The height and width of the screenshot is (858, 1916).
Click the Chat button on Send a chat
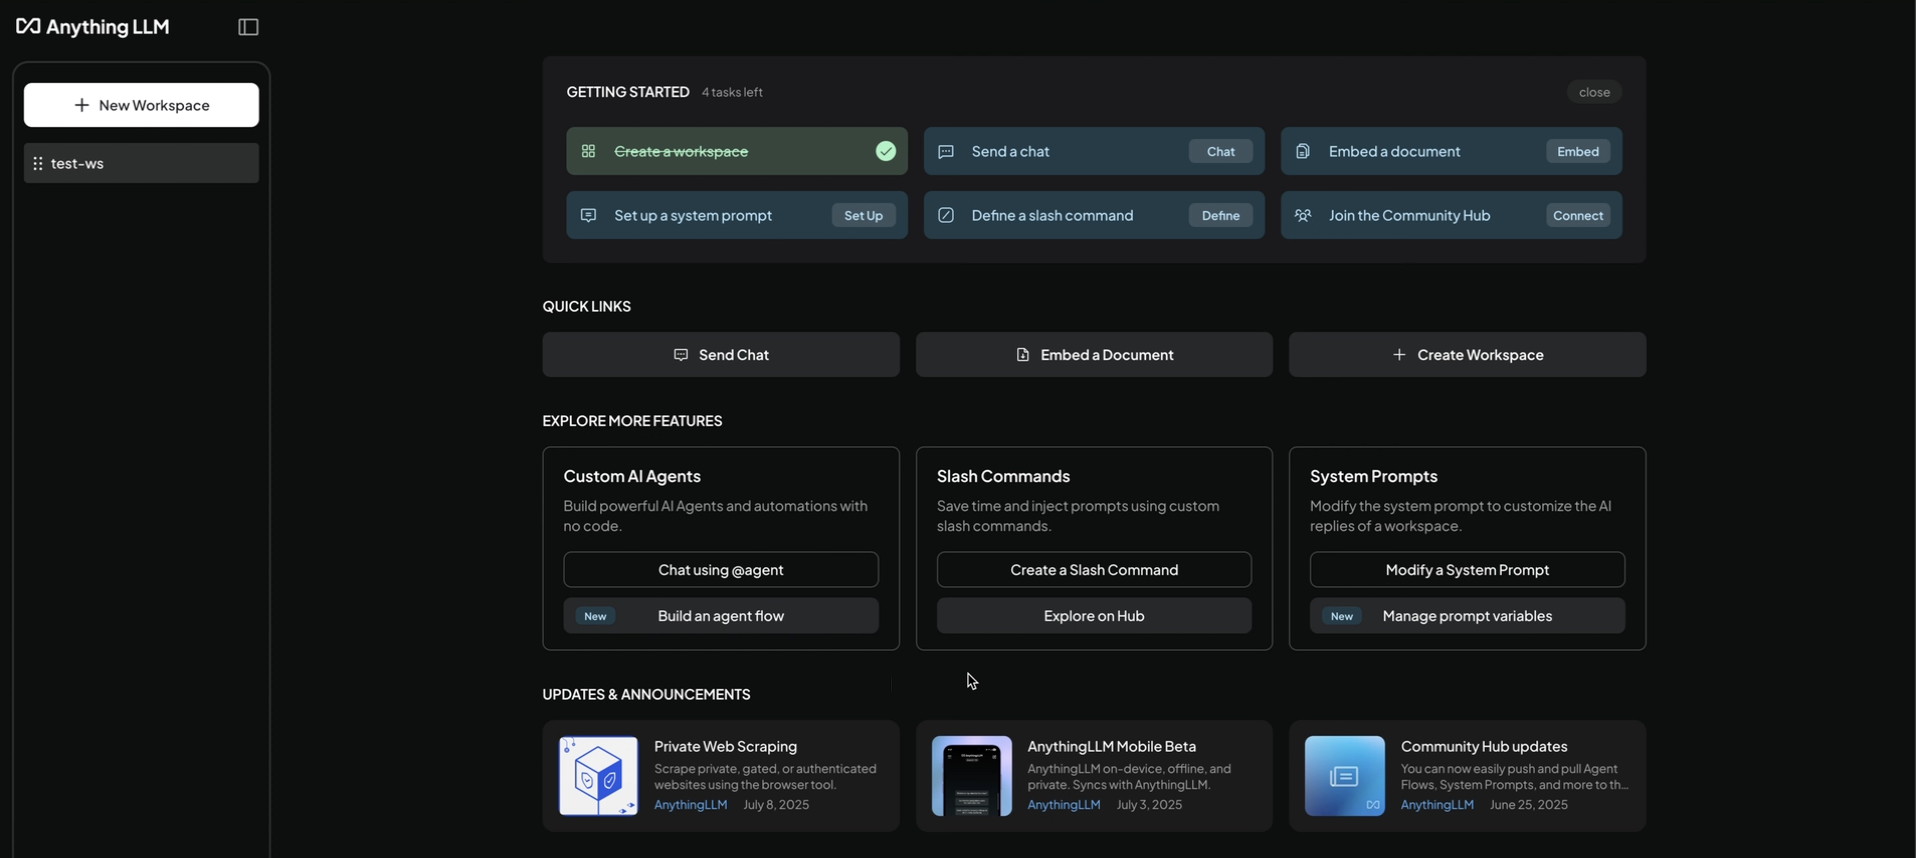tap(1220, 151)
